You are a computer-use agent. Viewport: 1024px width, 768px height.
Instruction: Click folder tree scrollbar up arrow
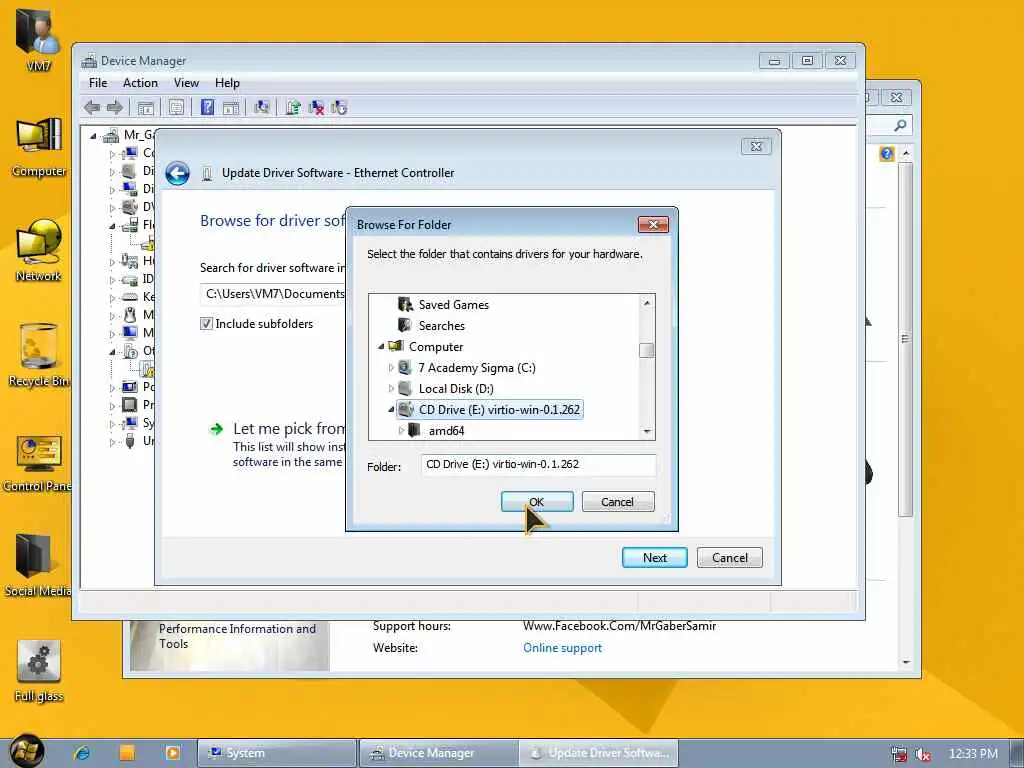(647, 303)
